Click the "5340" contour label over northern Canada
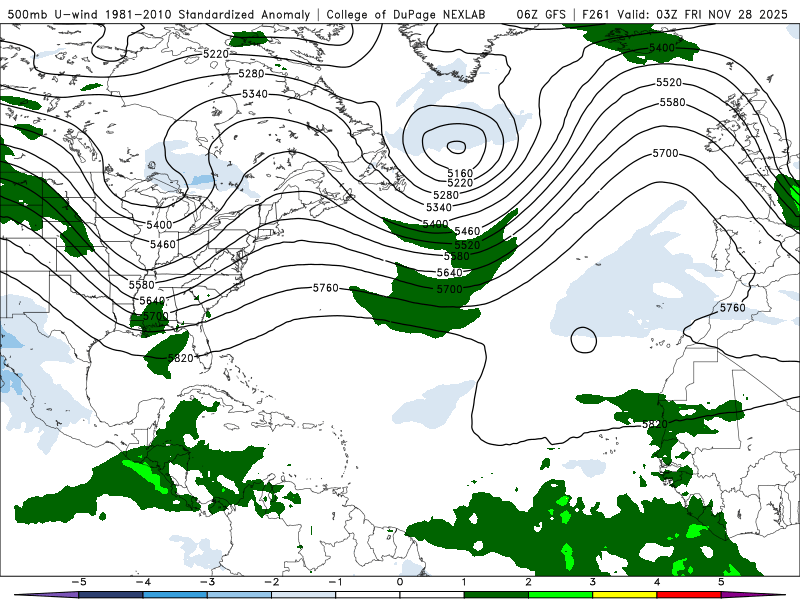This screenshot has width=800, height=600. [x=255, y=94]
